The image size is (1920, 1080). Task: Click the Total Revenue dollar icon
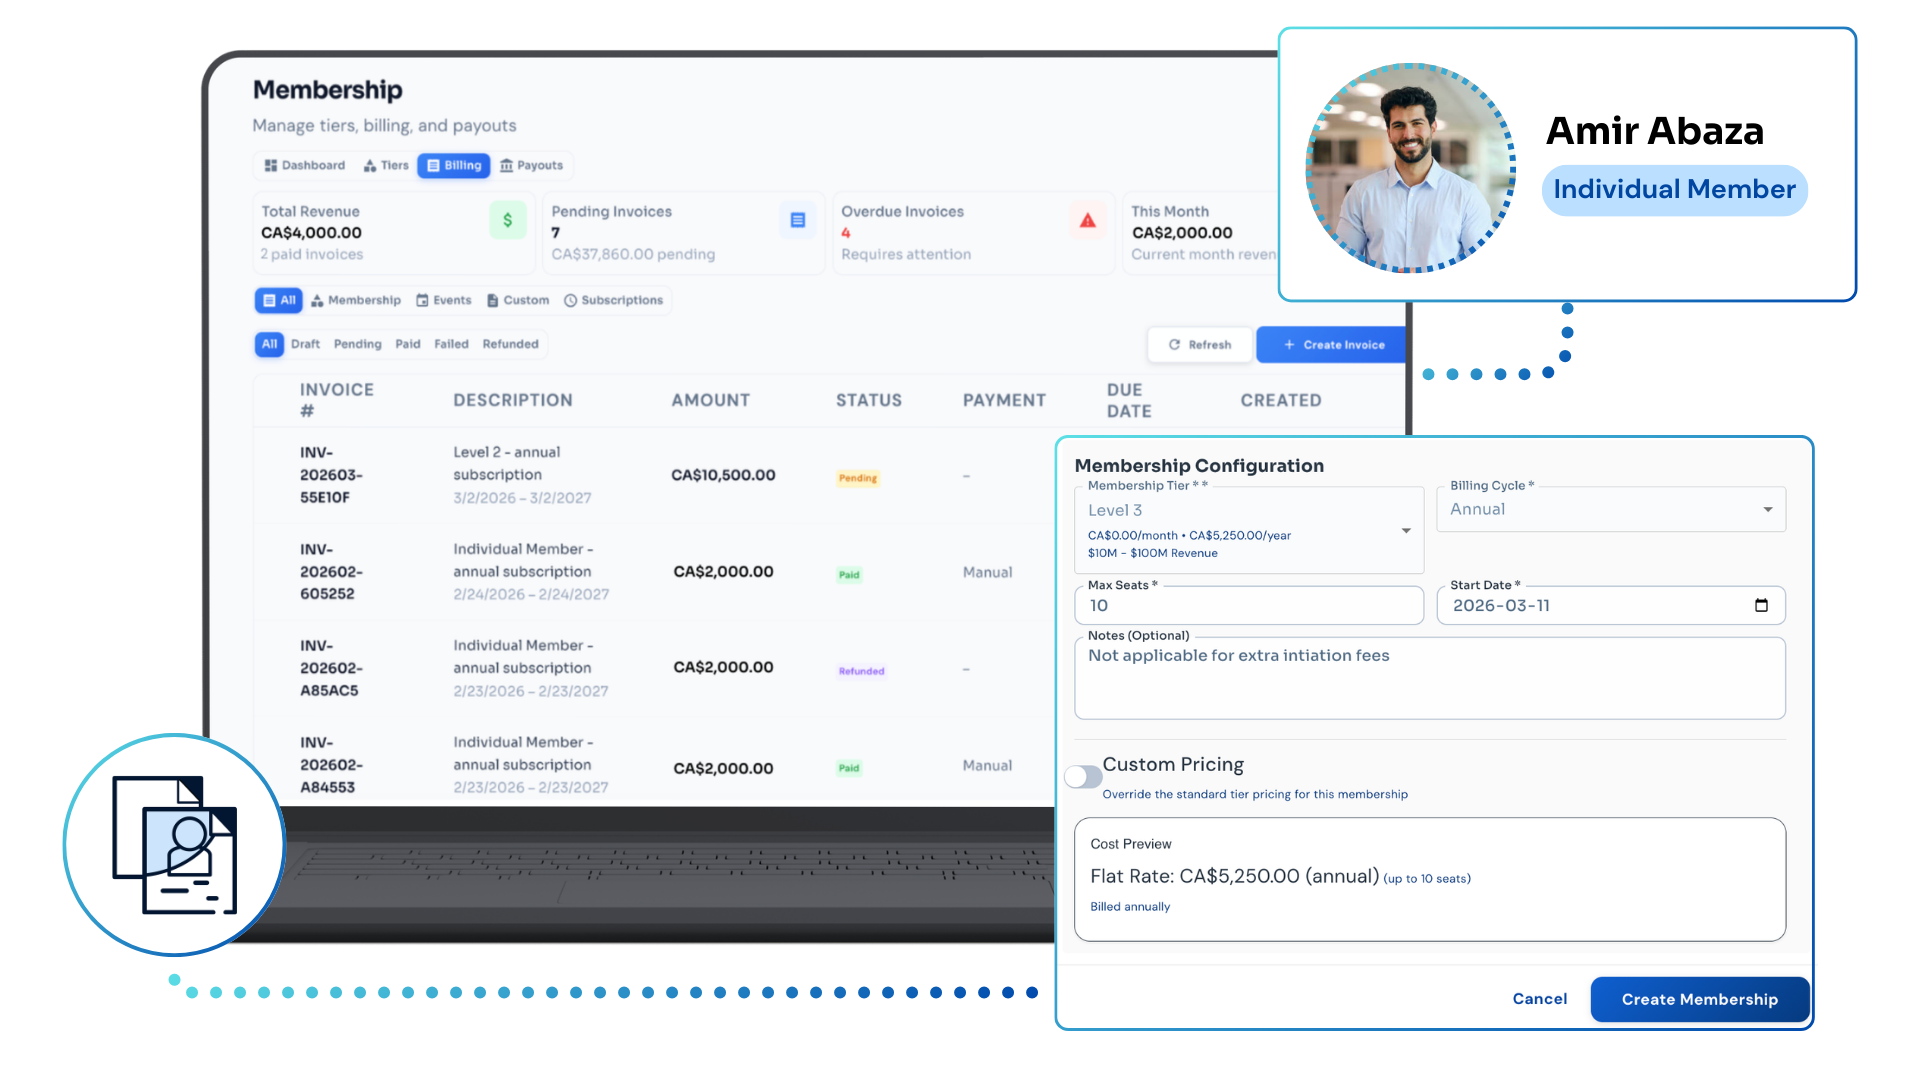click(x=507, y=220)
